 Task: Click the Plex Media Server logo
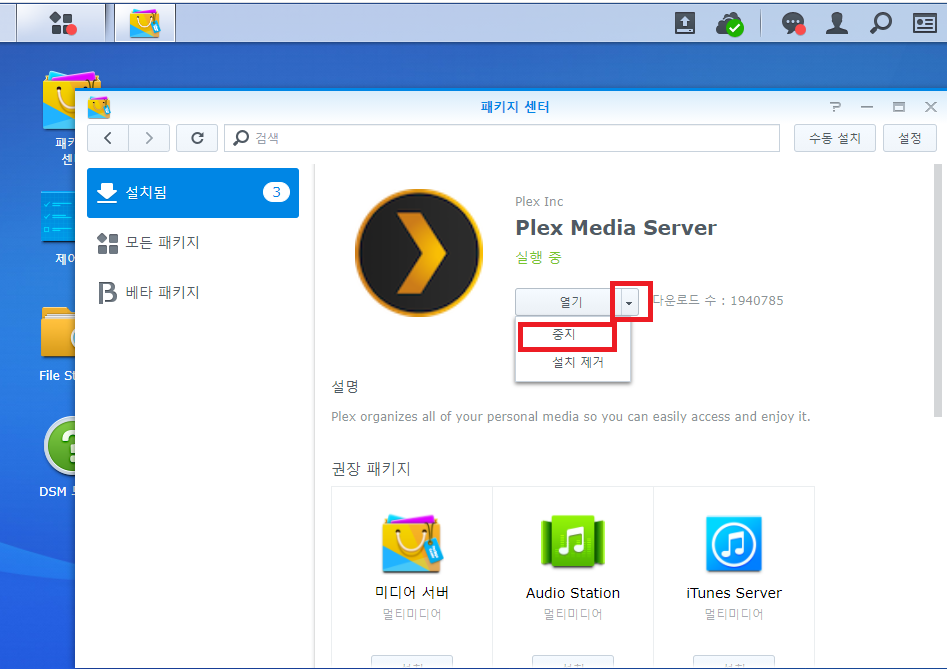tap(419, 252)
